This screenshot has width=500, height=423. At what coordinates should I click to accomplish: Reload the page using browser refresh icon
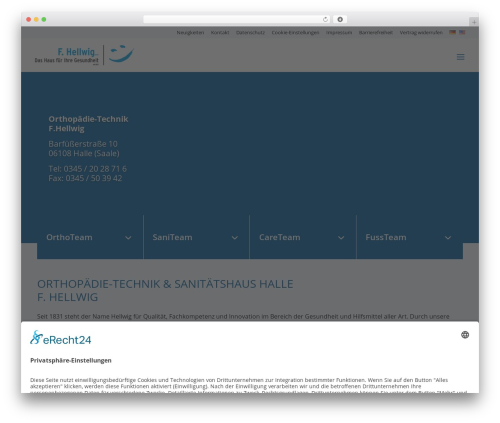[325, 19]
